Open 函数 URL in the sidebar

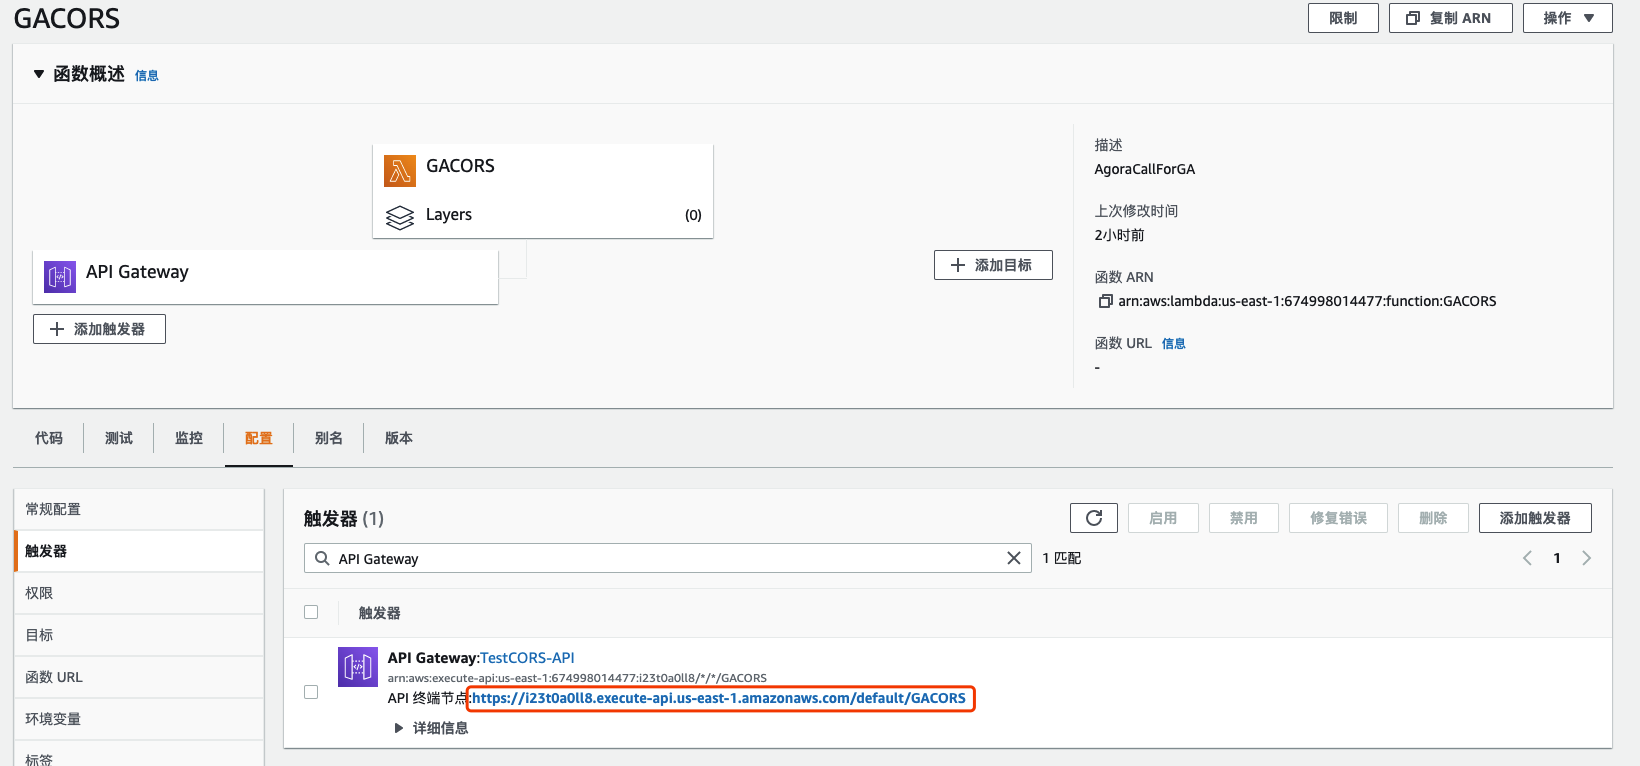click(139, 677)
